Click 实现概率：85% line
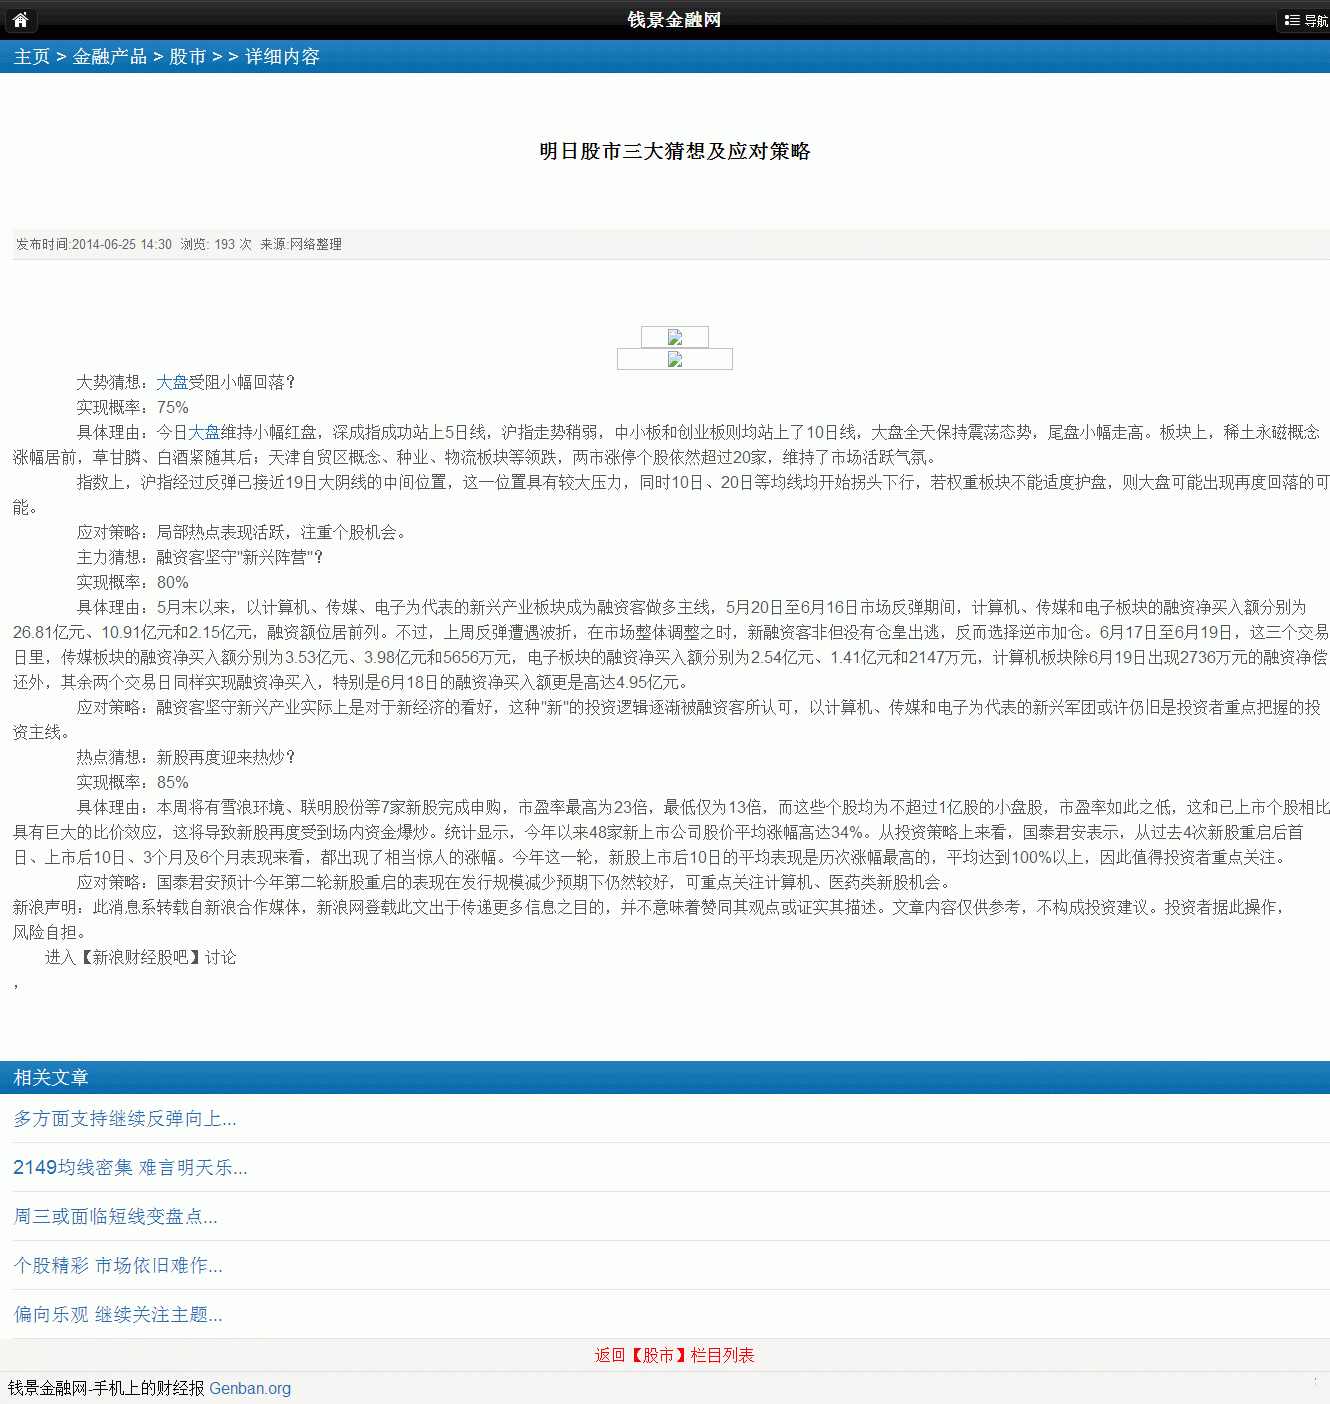Viewport: 1330px width, 1404px height. (x=132, y=782)
